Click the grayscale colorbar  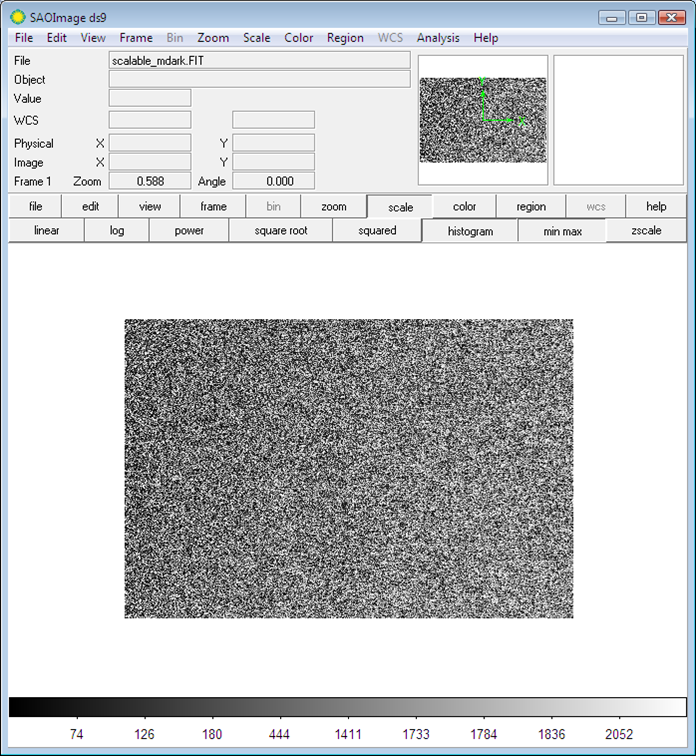pyautogui.click(x=347, y=708)
